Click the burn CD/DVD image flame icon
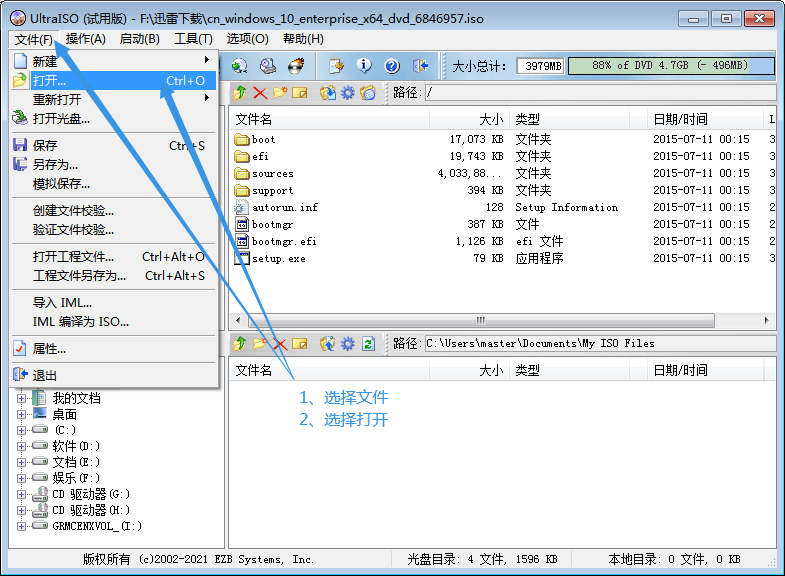Screen dimensions: 785x576 tap(296, 66)
